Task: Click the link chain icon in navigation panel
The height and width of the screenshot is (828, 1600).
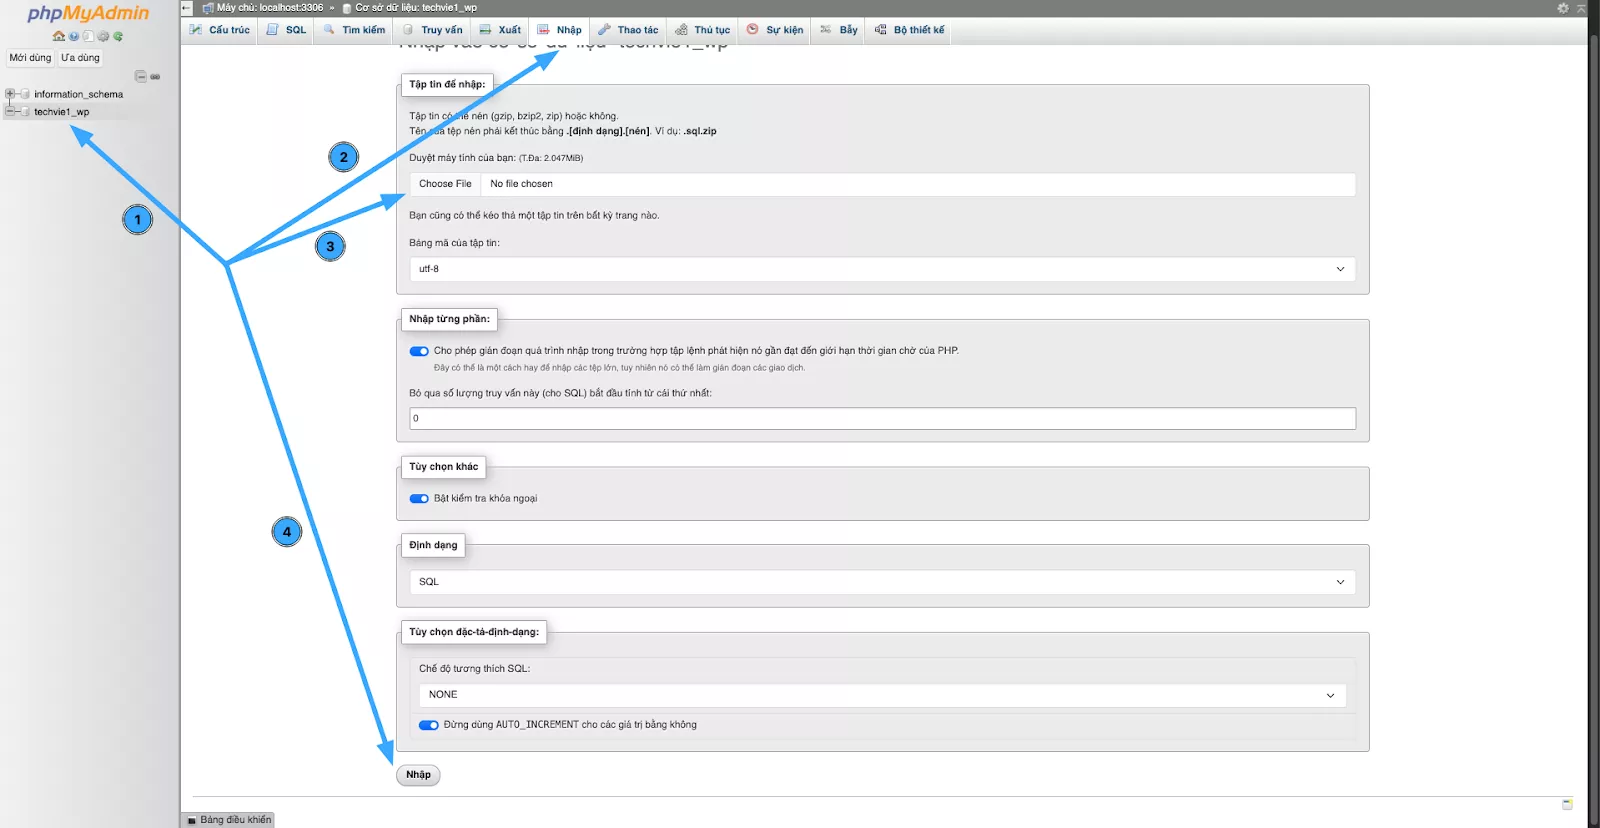Action: [x=155, y=77]
